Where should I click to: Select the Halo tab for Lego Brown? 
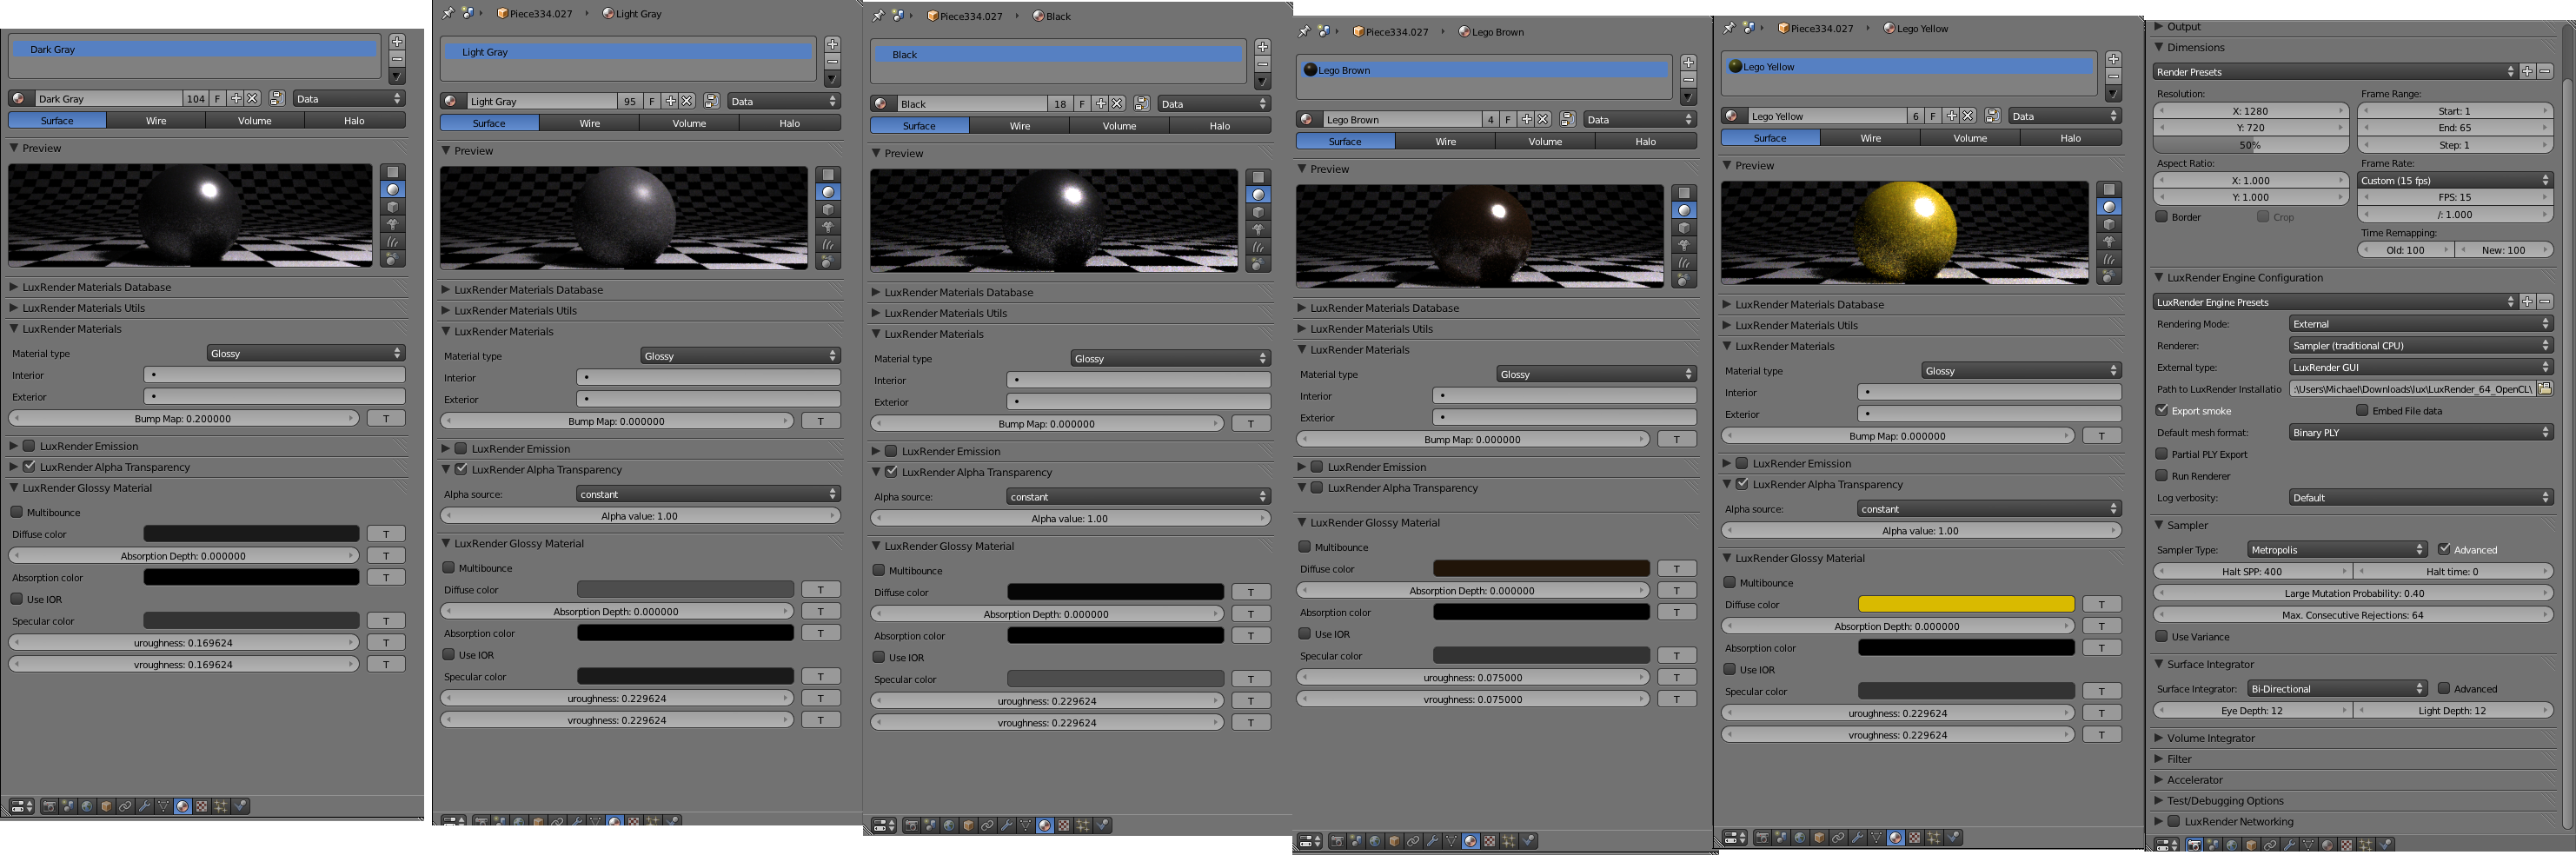tap(1645, 140)
